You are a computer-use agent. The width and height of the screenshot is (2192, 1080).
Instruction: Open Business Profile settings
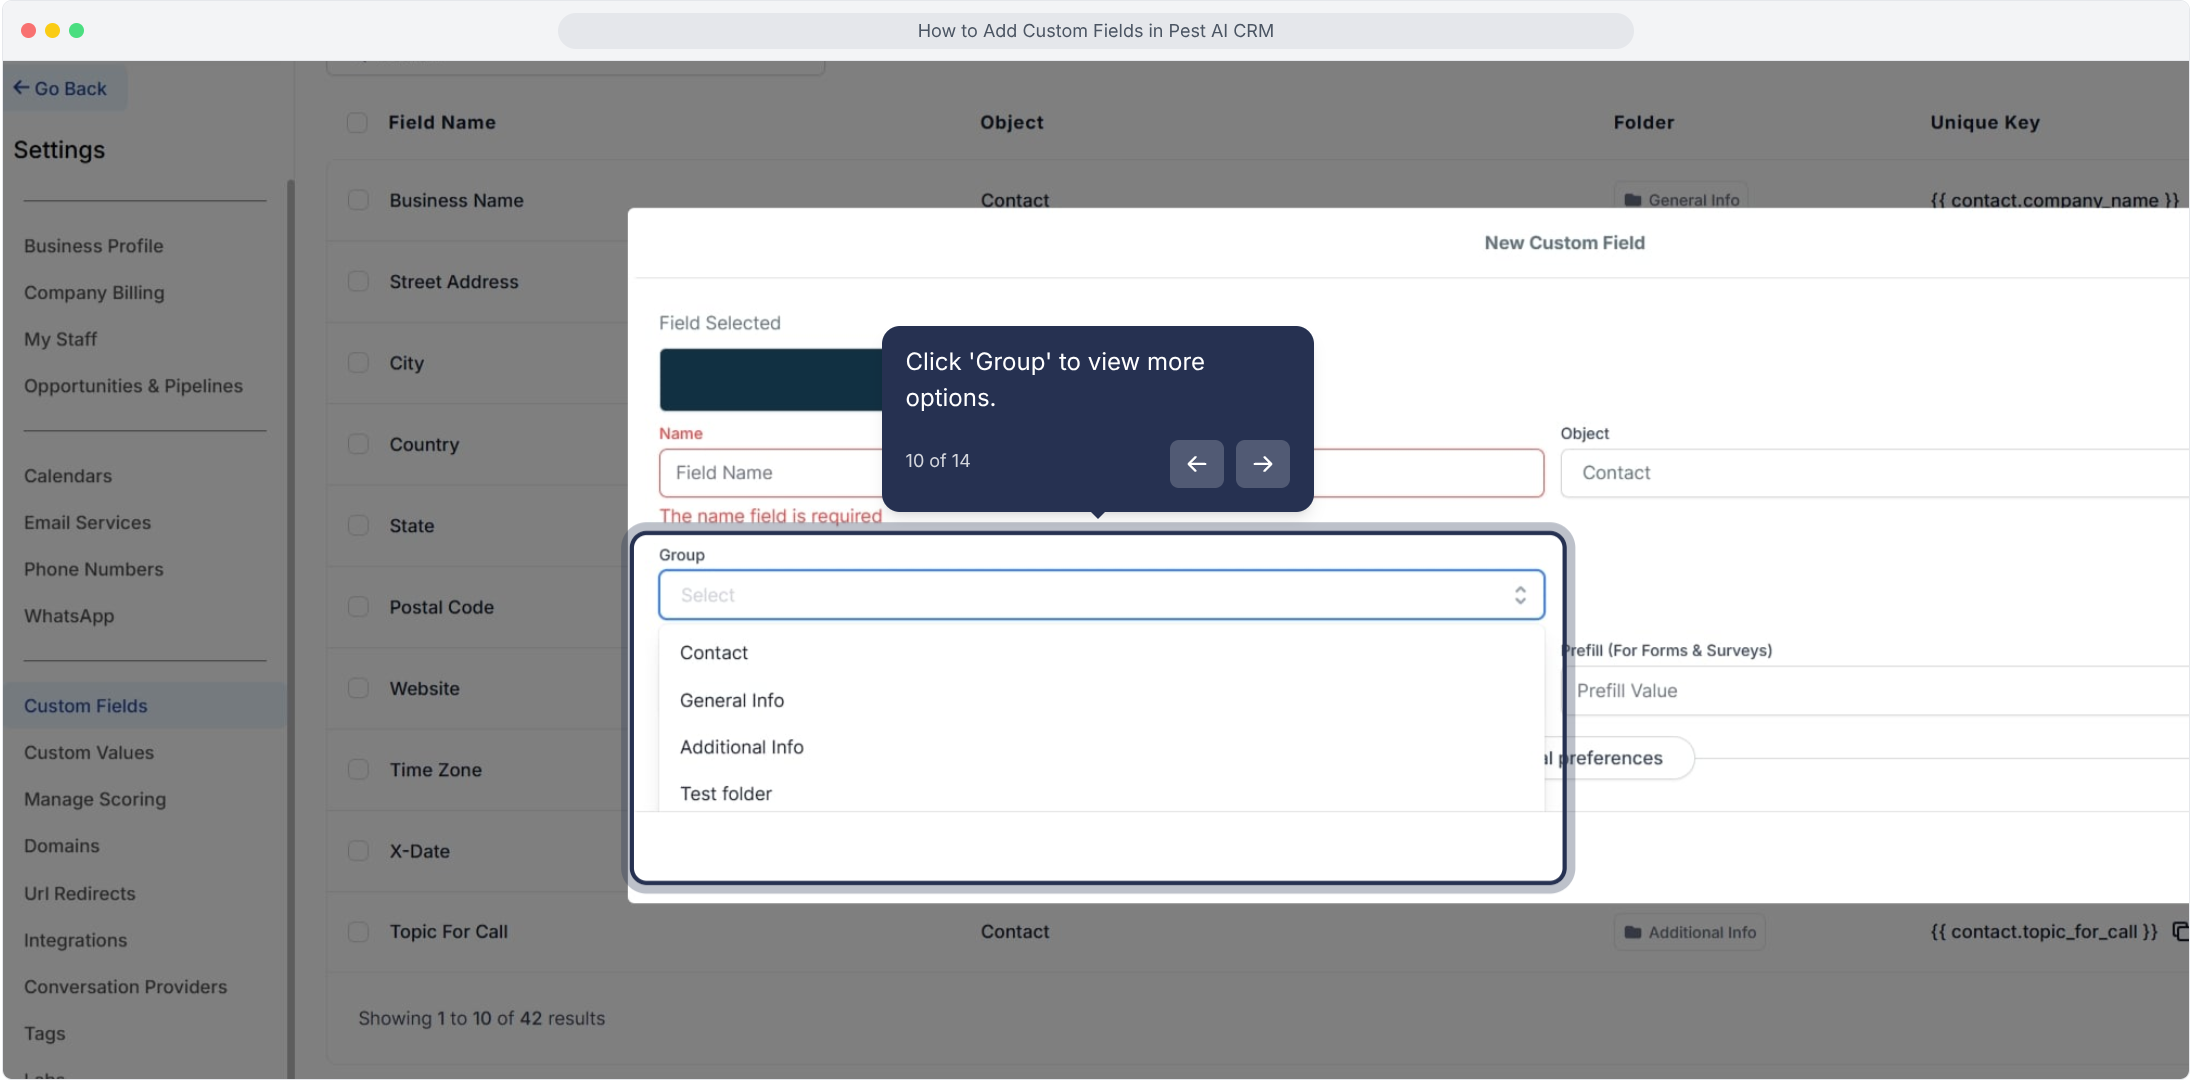(94, 246)
